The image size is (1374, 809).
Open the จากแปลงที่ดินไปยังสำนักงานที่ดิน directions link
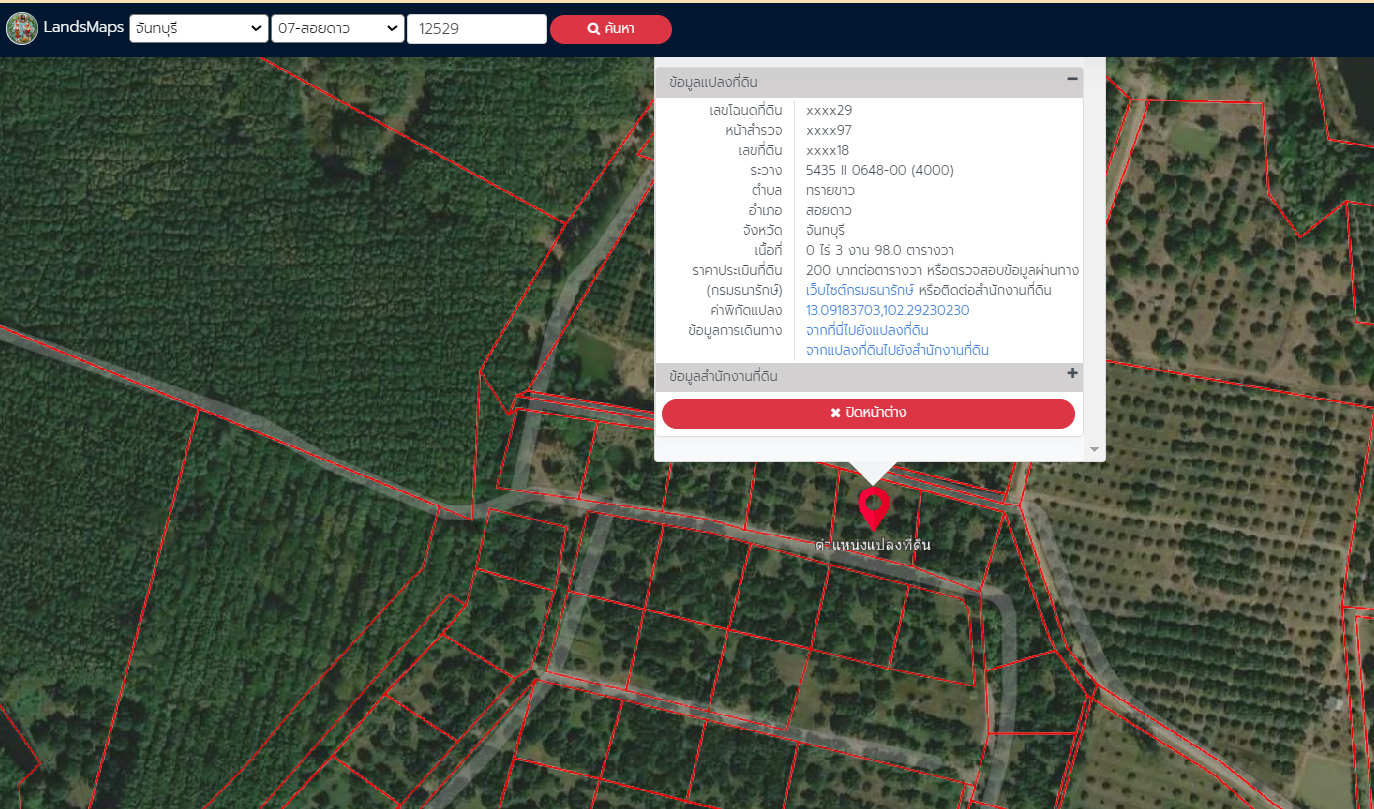click(897, 350)
